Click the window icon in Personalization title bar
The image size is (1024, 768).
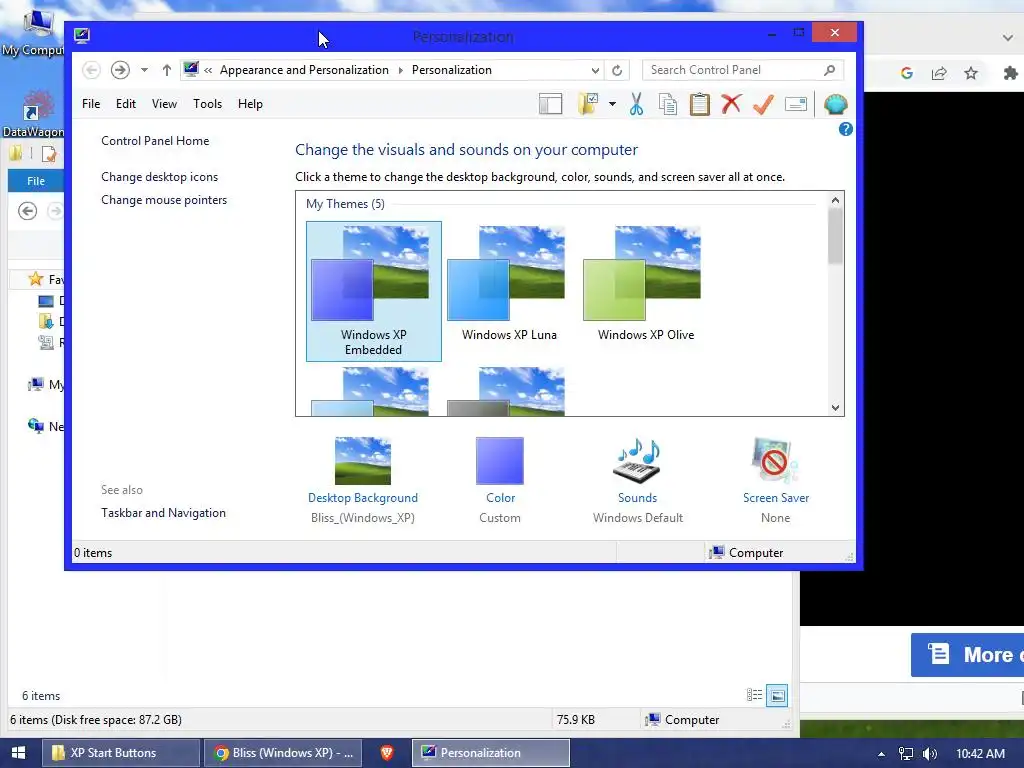pyautogui.click(x=82, y=35)
